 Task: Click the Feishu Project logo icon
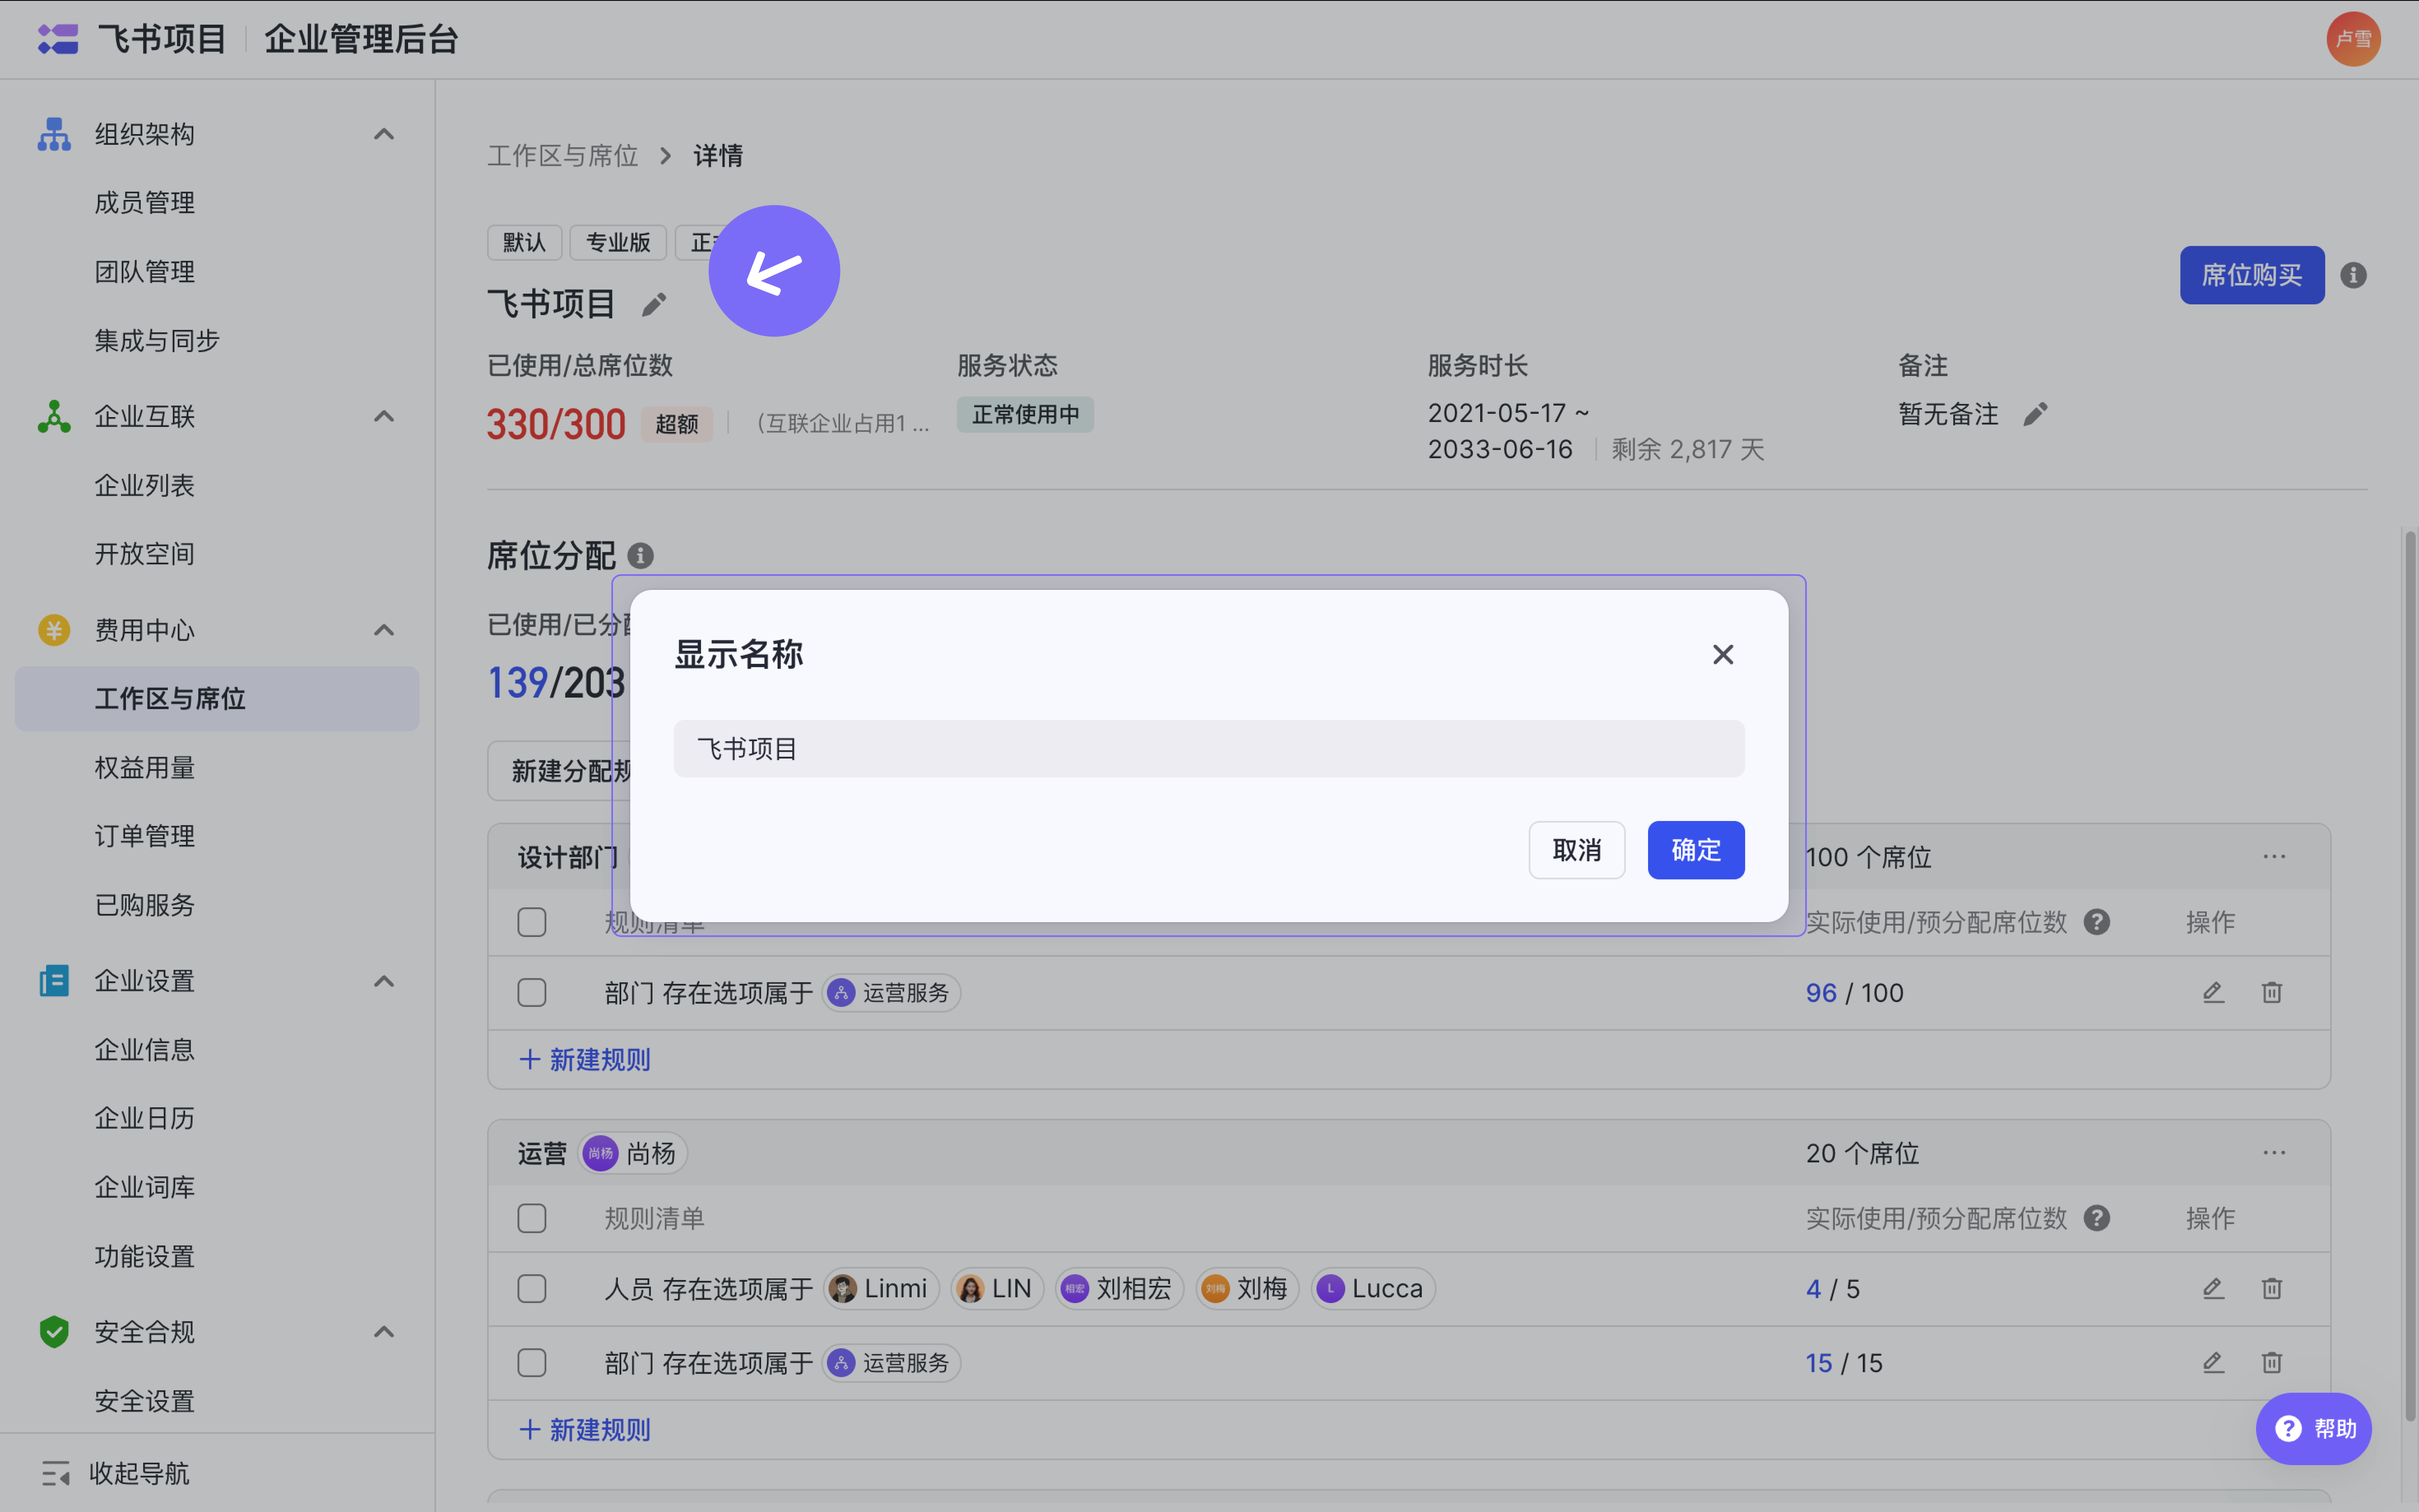pyautogui.click(x=58, y=39)
